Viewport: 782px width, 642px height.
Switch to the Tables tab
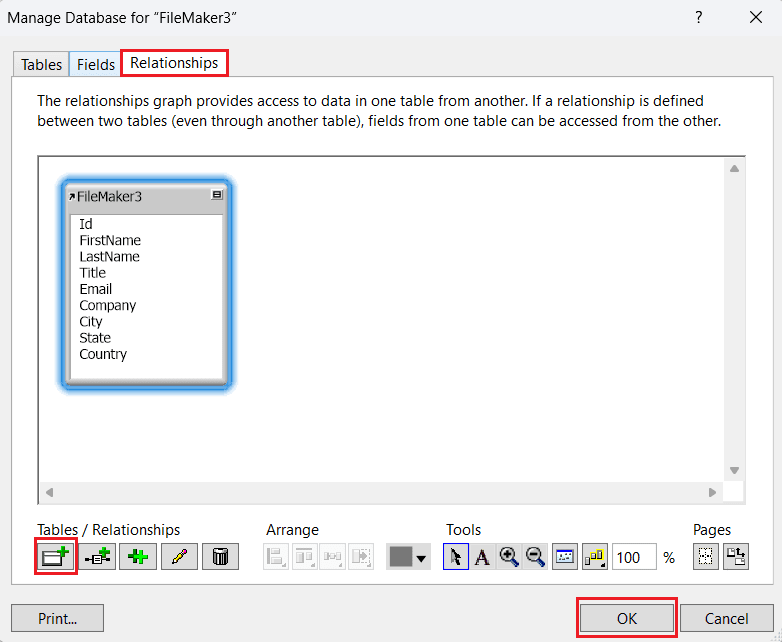(41, 64)
